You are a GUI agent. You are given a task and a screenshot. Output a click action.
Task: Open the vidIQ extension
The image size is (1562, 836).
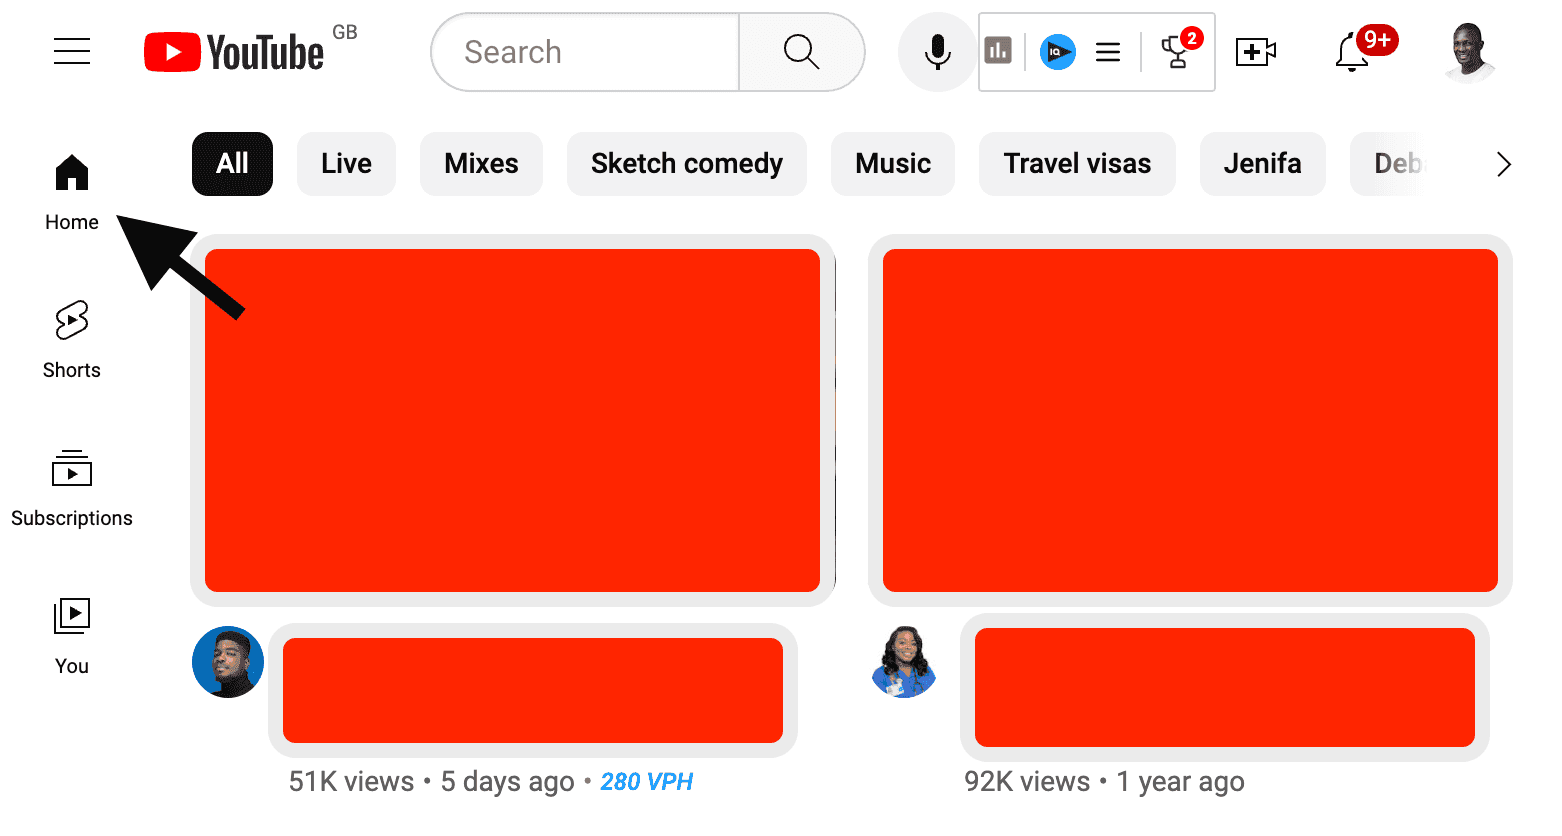(1058, 52)
